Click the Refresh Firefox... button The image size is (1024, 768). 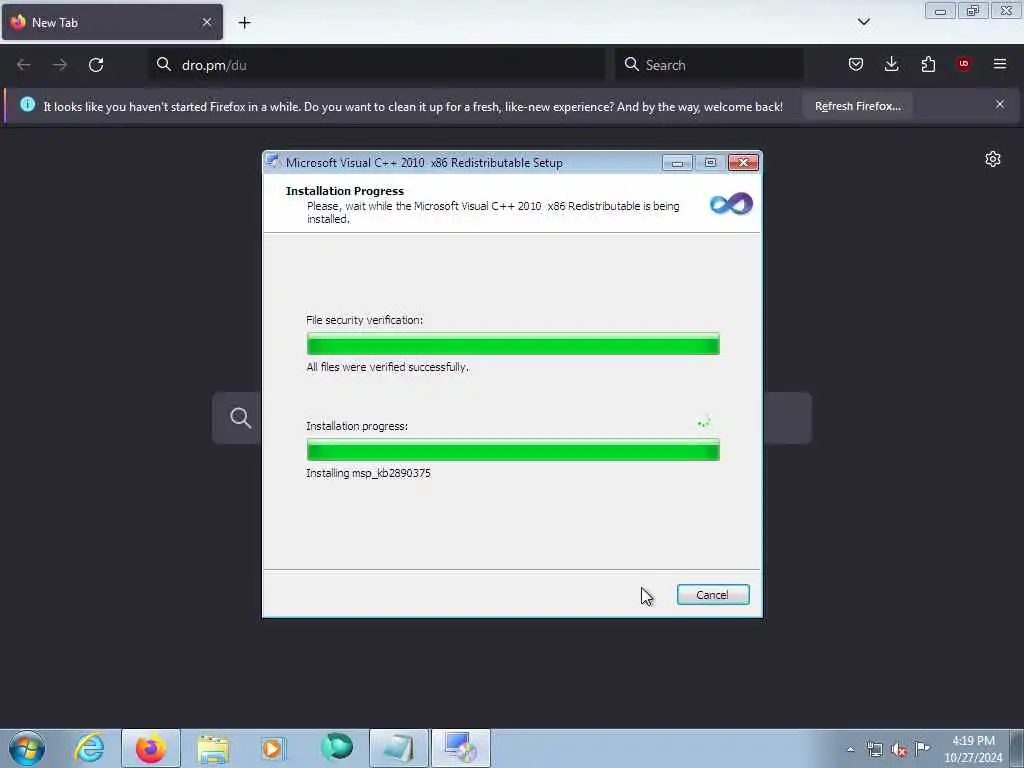(857, 106)
